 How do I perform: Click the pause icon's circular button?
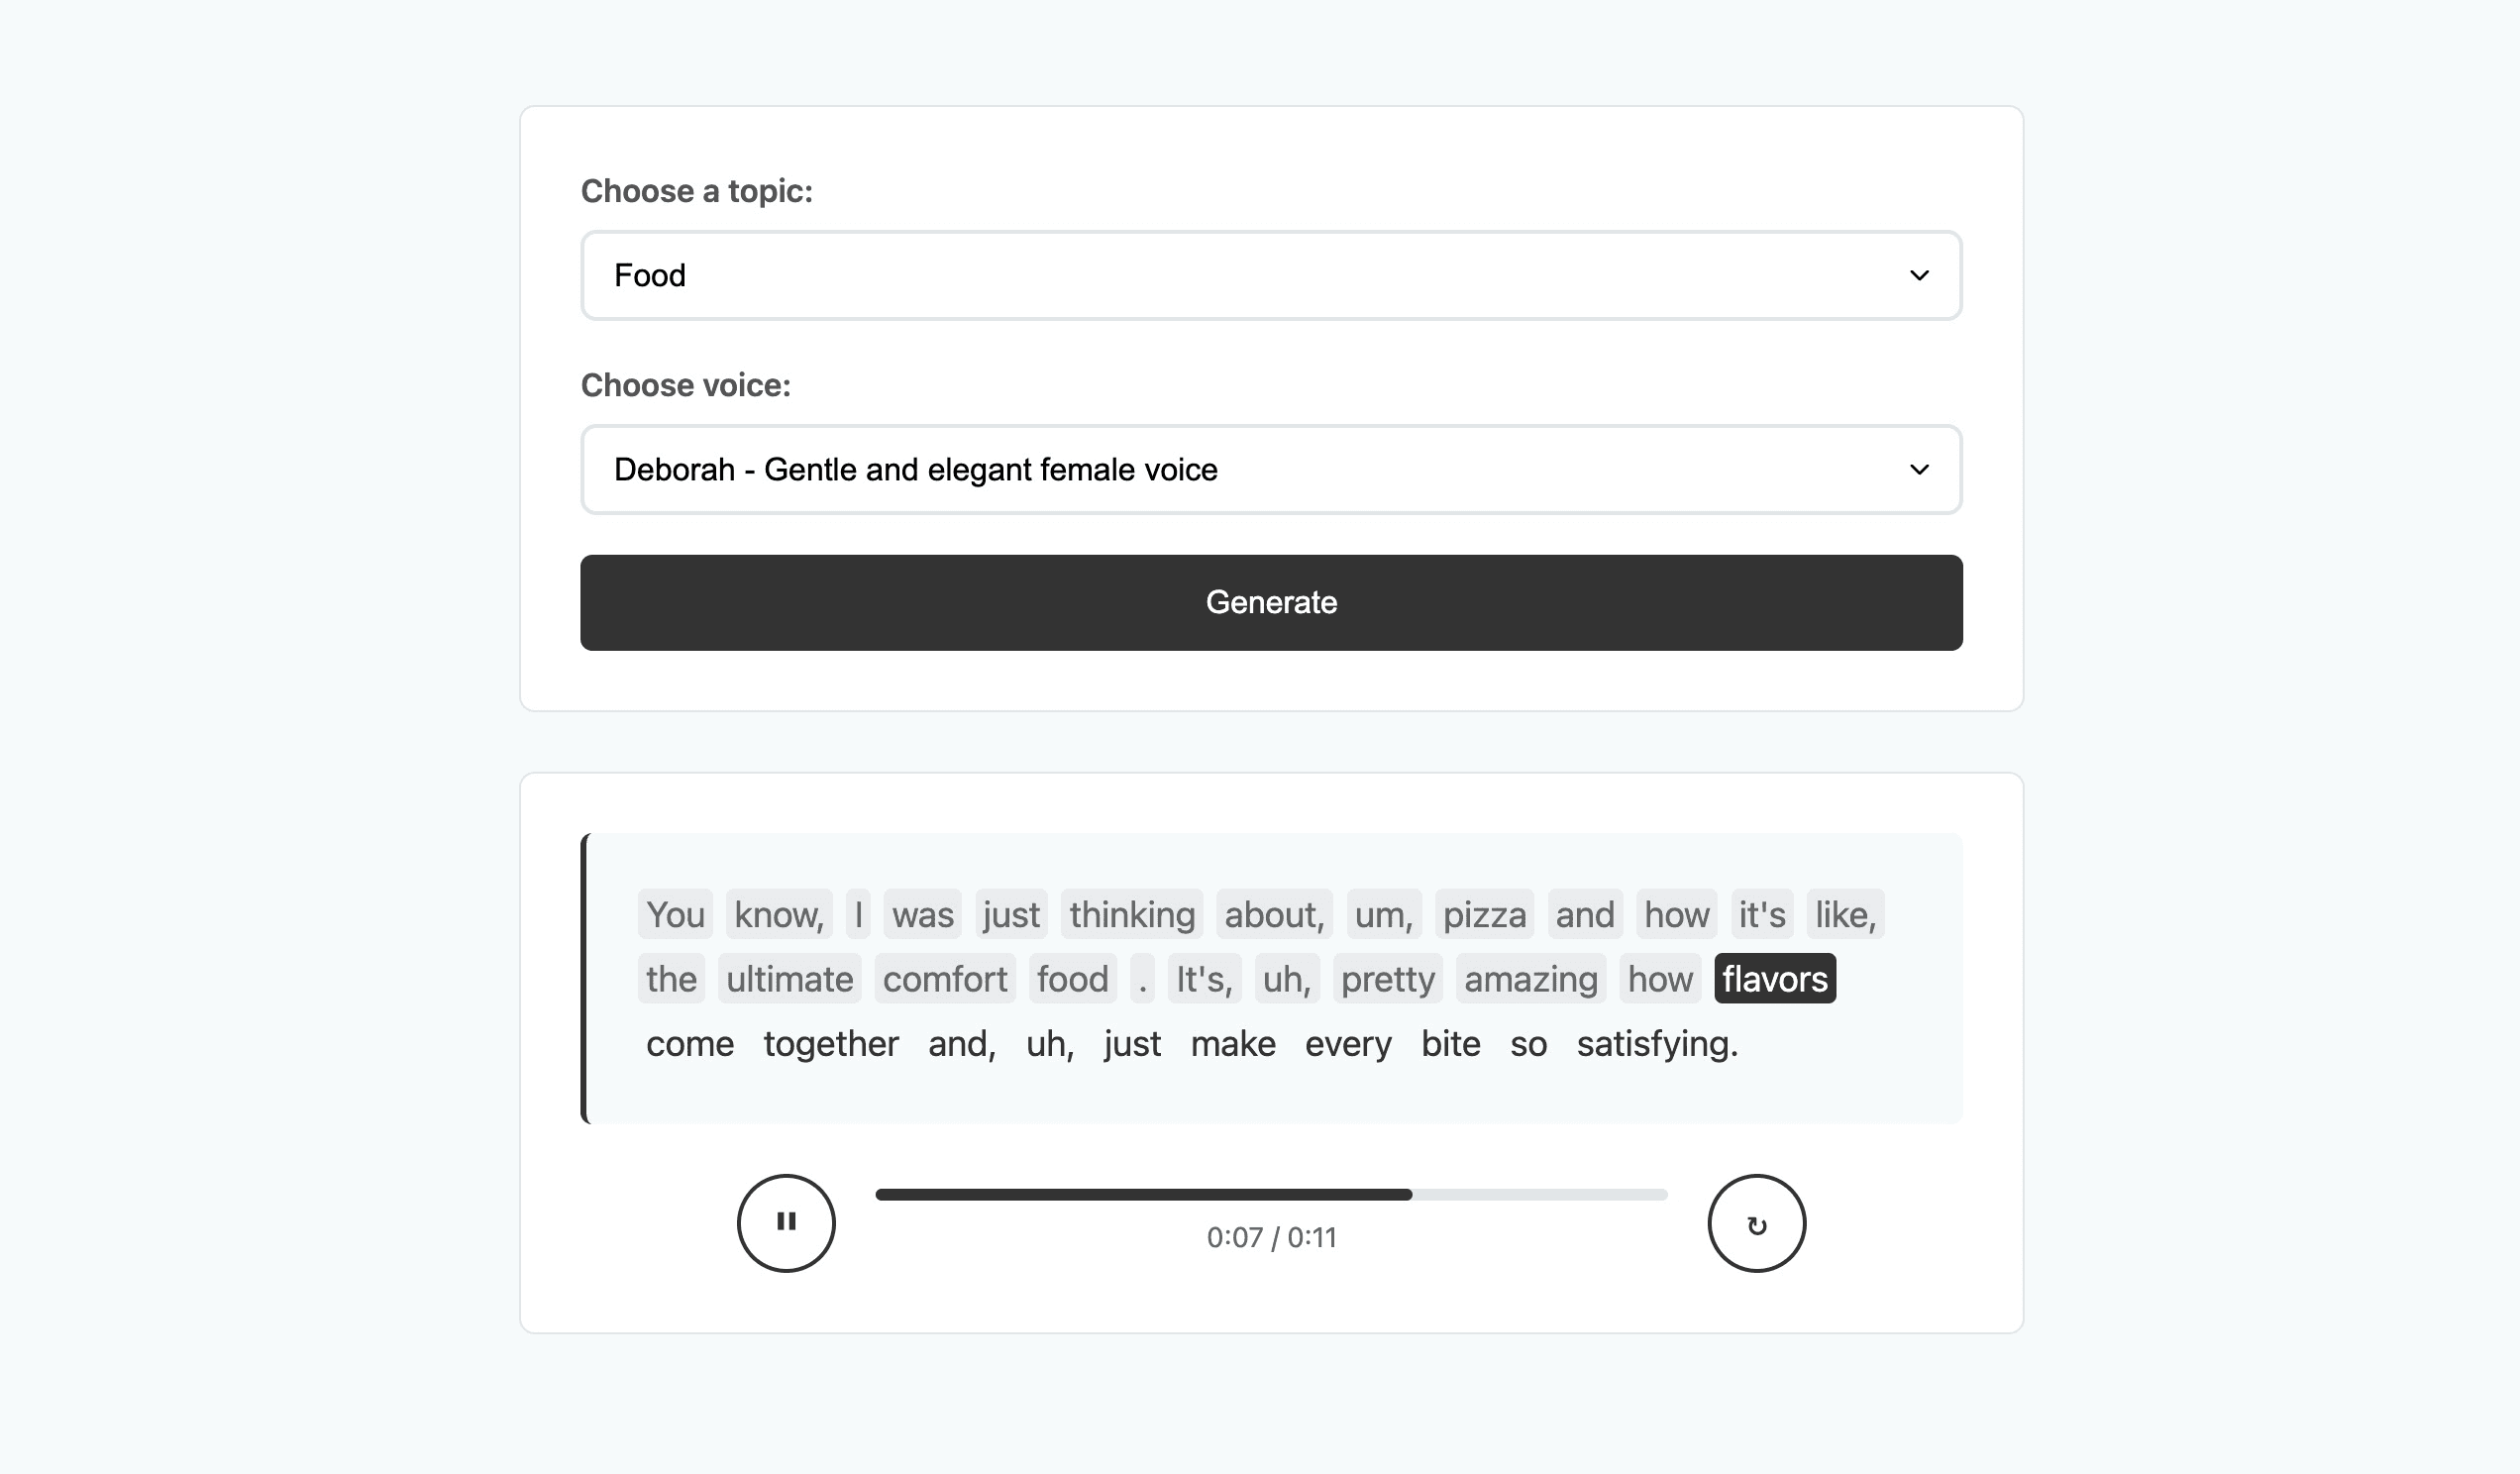tap(786, 1222)
